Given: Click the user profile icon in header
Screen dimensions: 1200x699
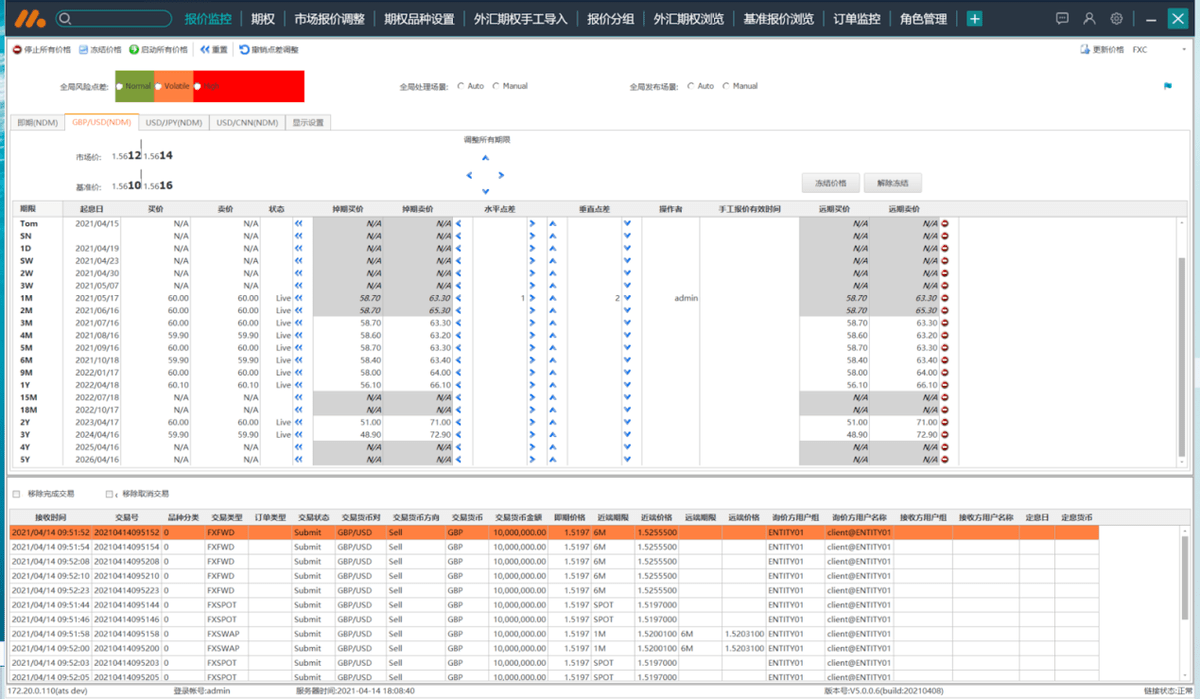Looking at the screenshot, I should tap(1089, 19).
